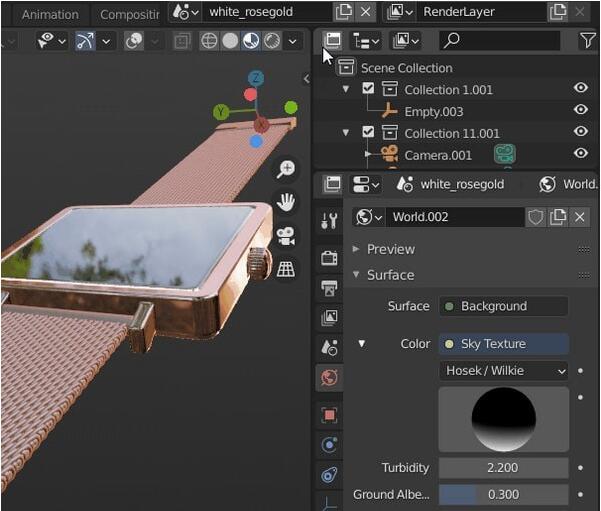Hide Collection 11.001 with eye icon

point(581,131)
